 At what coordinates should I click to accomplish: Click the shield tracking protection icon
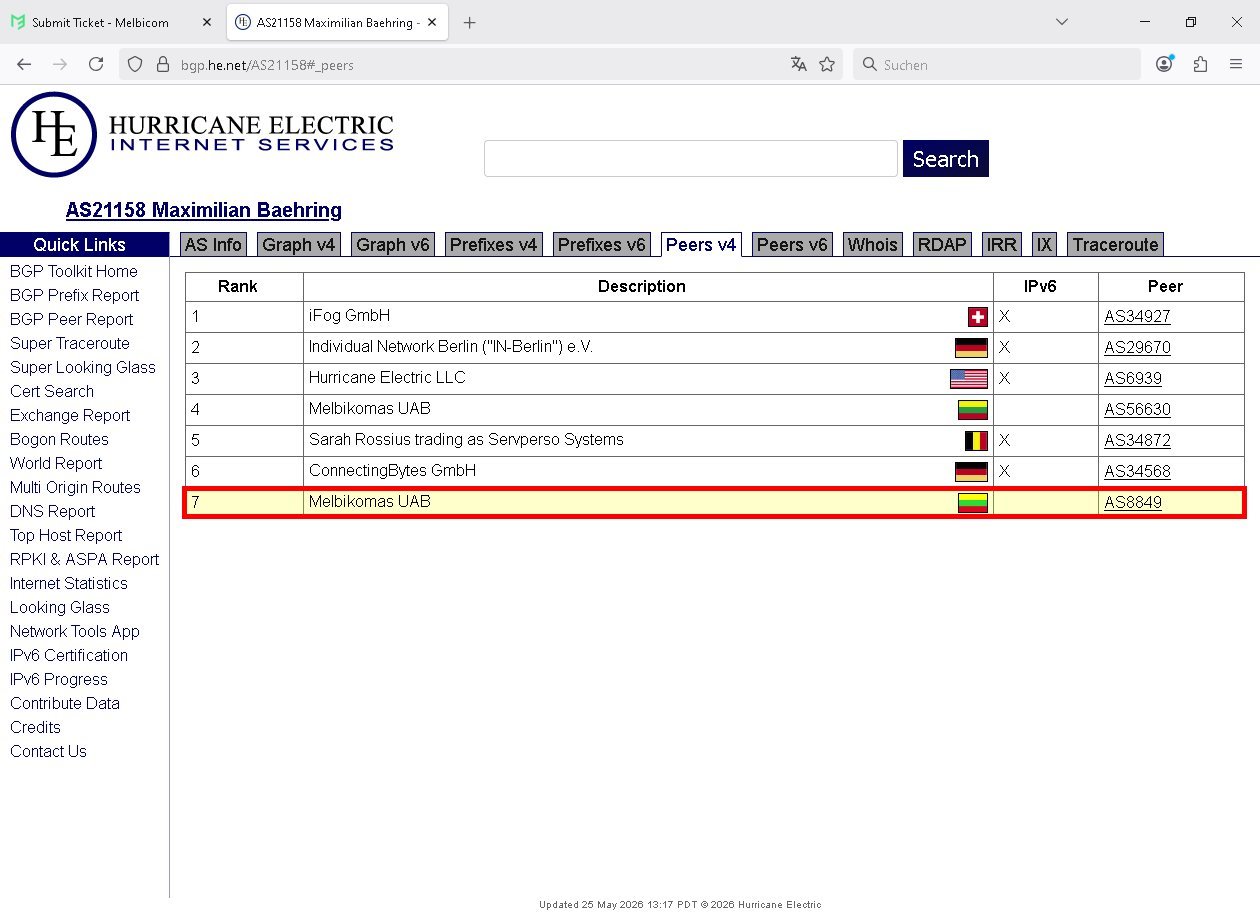coord(137,64)
